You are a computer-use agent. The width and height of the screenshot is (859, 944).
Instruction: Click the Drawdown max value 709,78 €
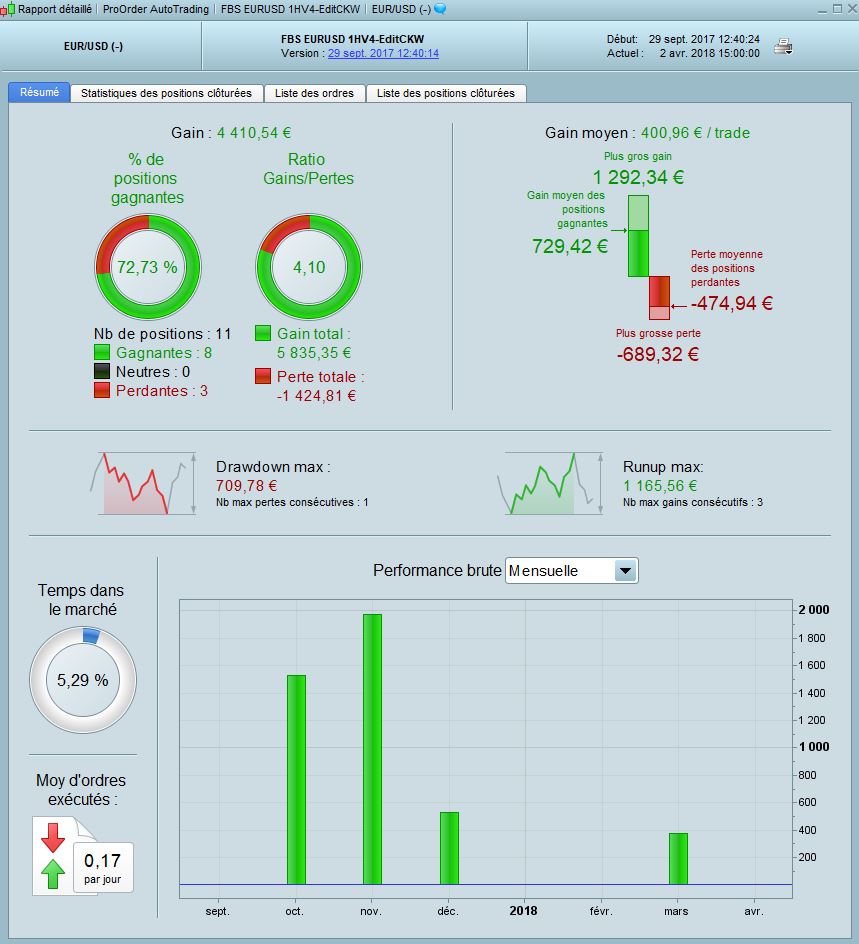click(246, 485)
